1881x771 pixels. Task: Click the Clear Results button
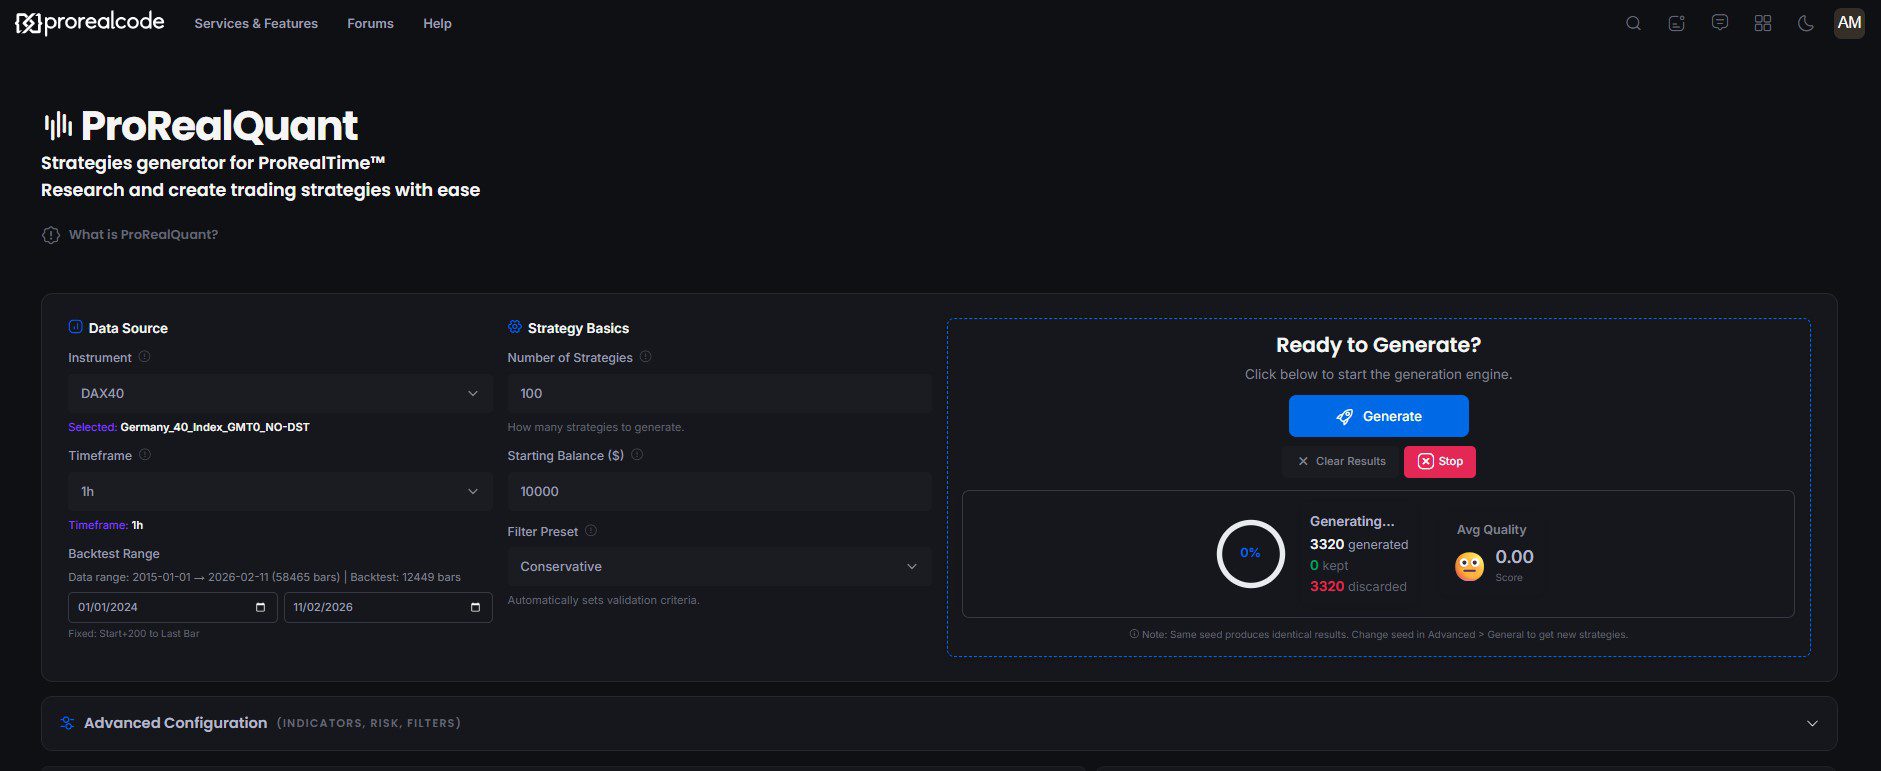(x=1341, y=461)
